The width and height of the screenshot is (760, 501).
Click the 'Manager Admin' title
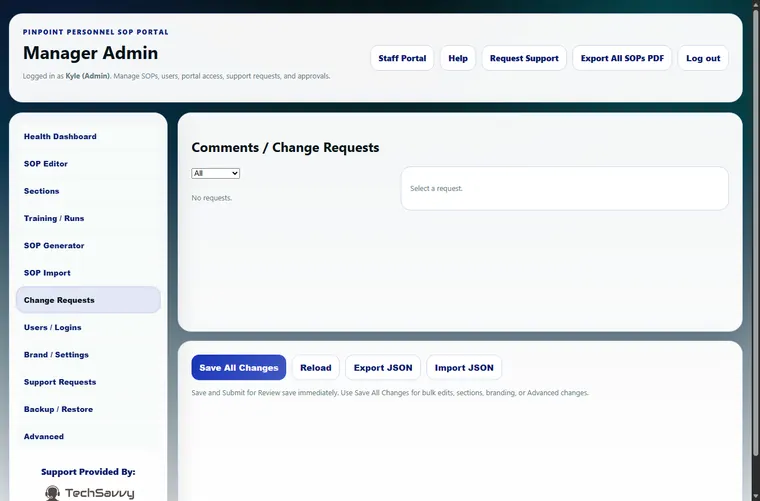point(91,53)
